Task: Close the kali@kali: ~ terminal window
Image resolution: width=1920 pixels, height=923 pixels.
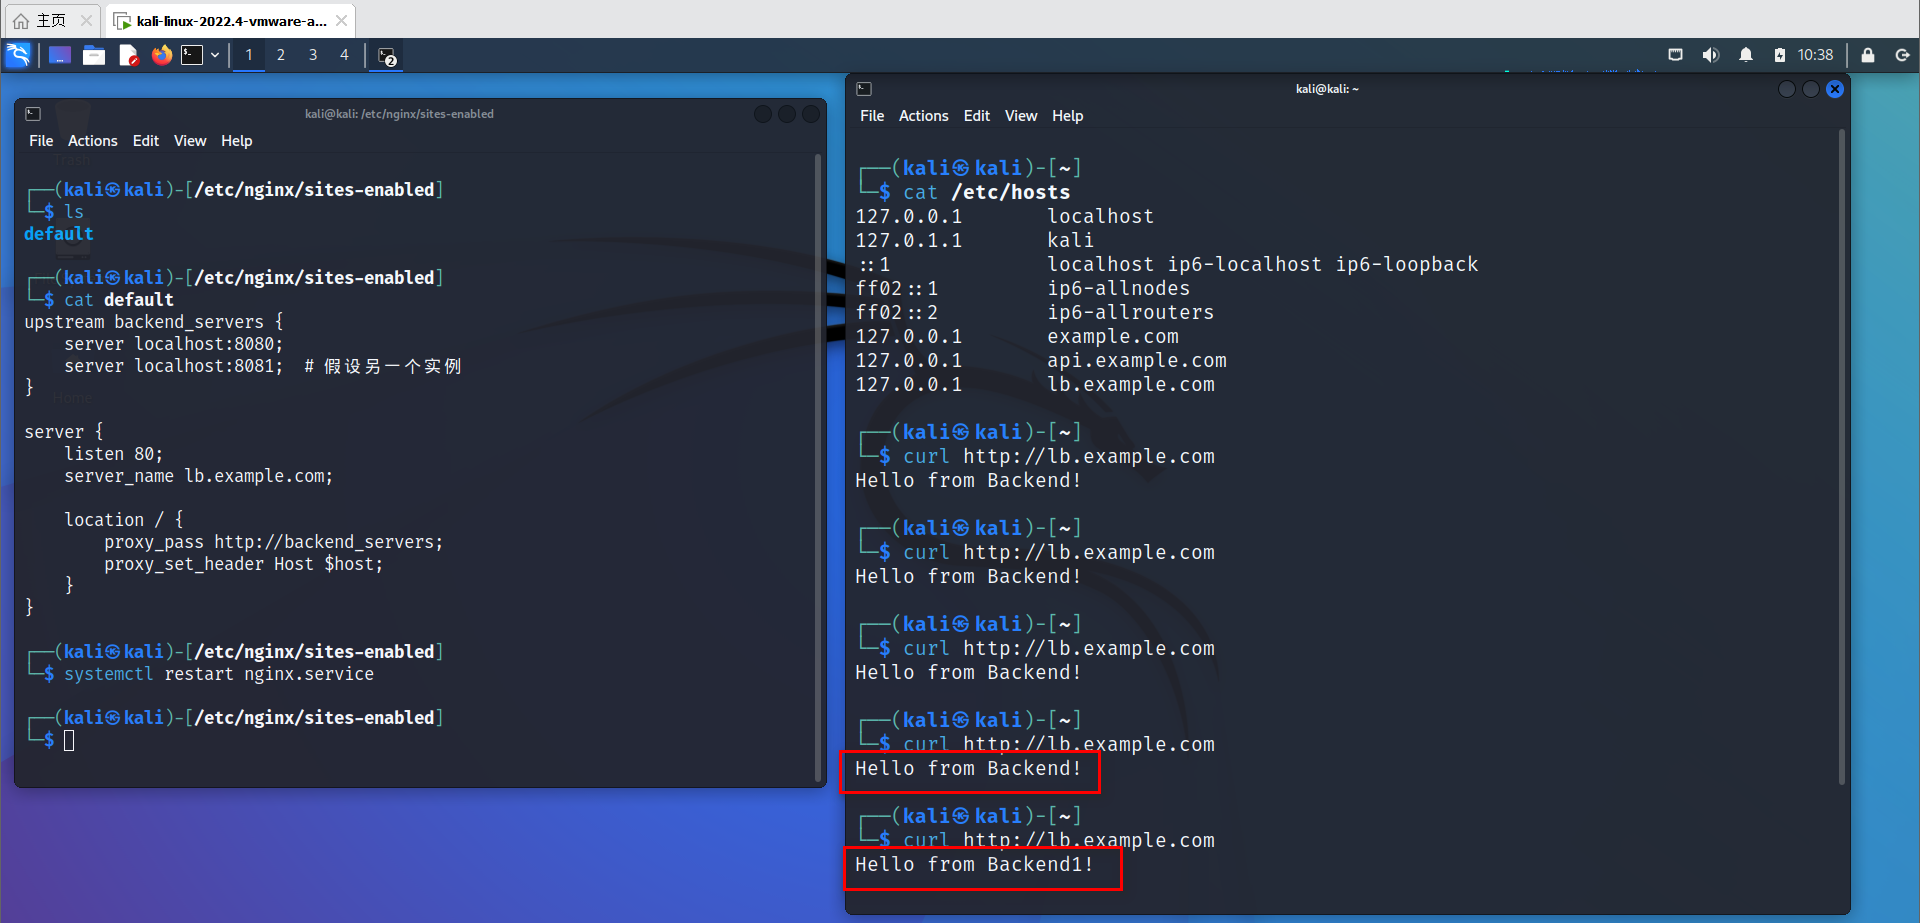Action: [1835, 89]
